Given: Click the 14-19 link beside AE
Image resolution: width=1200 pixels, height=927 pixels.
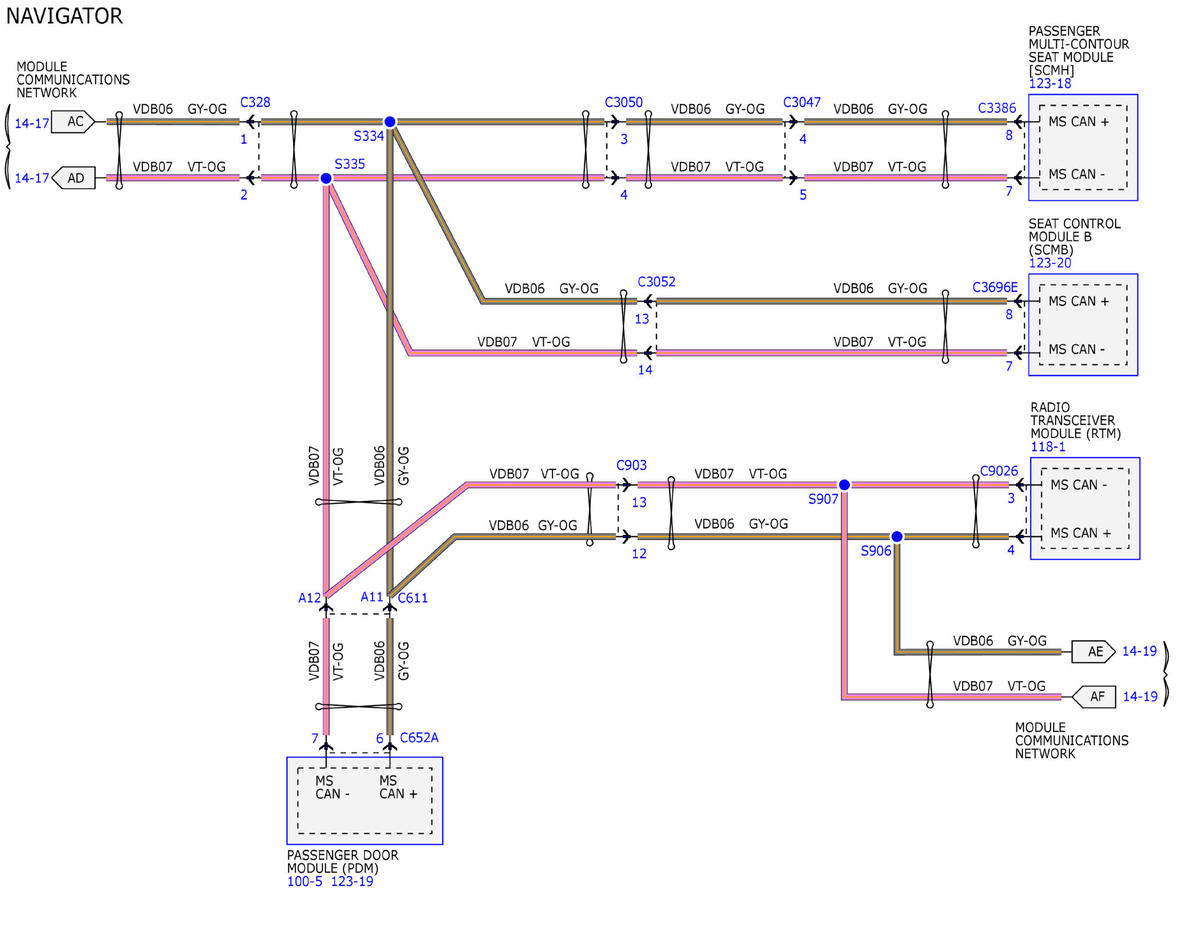Looking at the screenshot, I should 1140,651.
